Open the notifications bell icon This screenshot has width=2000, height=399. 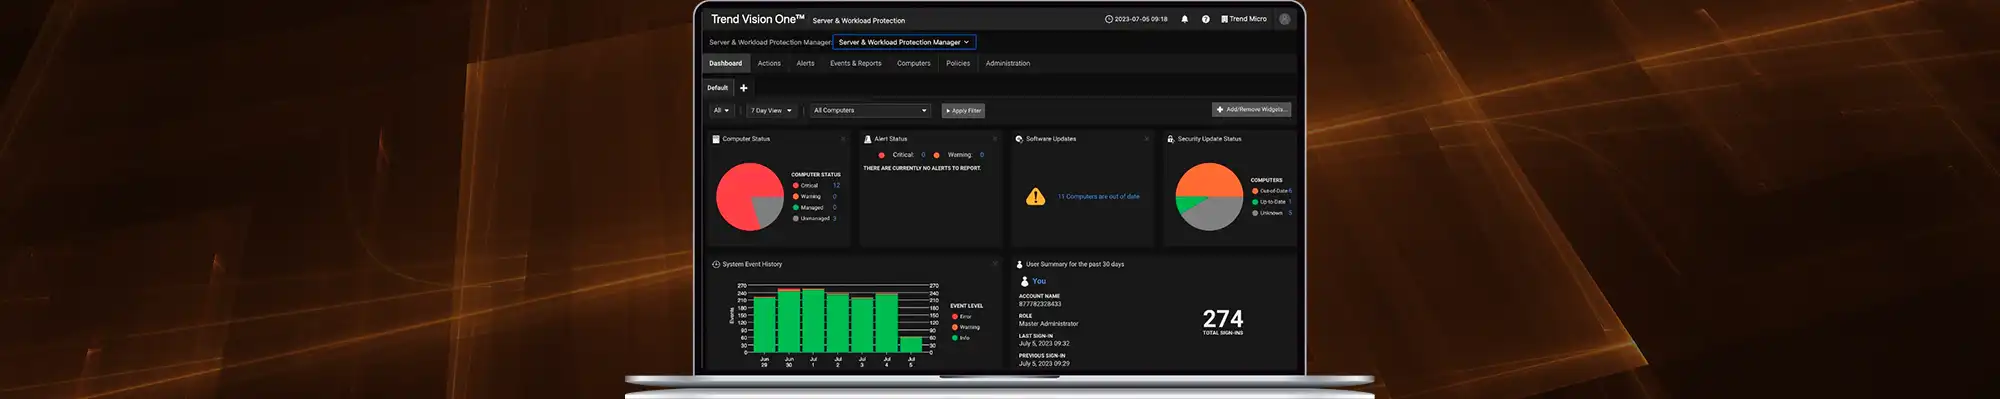(1185, 19)
